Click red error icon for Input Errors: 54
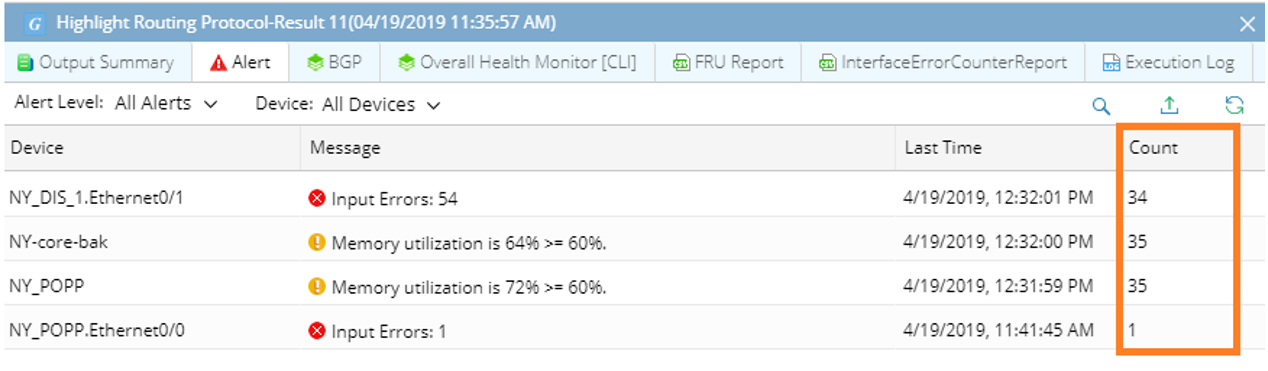This screenshot has height=371, width=1268. coord(317,198)
